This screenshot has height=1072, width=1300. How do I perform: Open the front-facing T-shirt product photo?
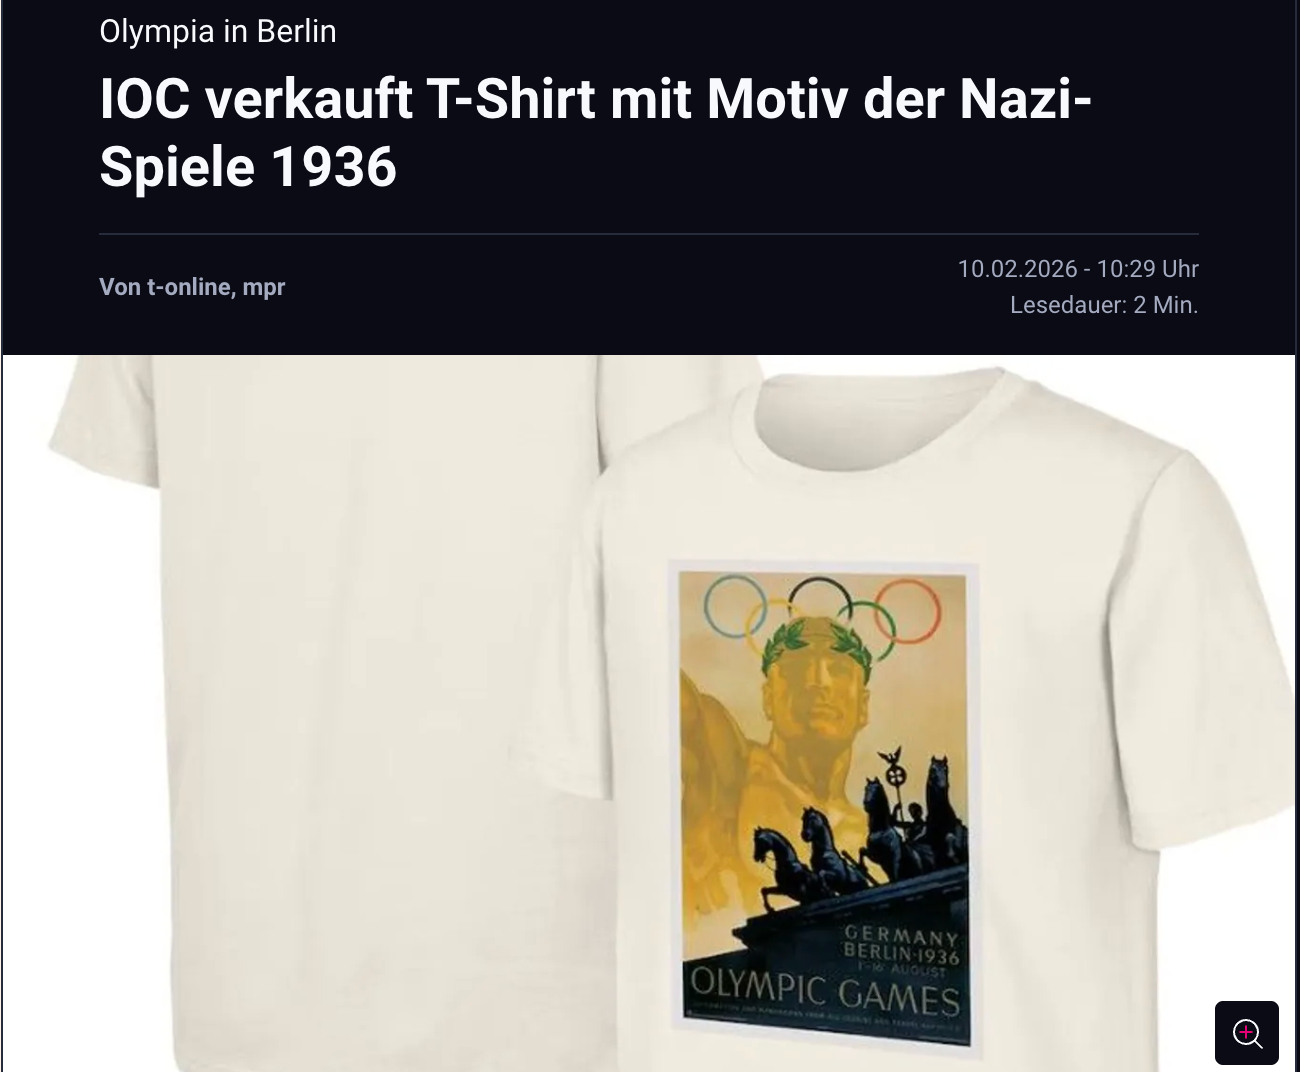click(900, 720)
